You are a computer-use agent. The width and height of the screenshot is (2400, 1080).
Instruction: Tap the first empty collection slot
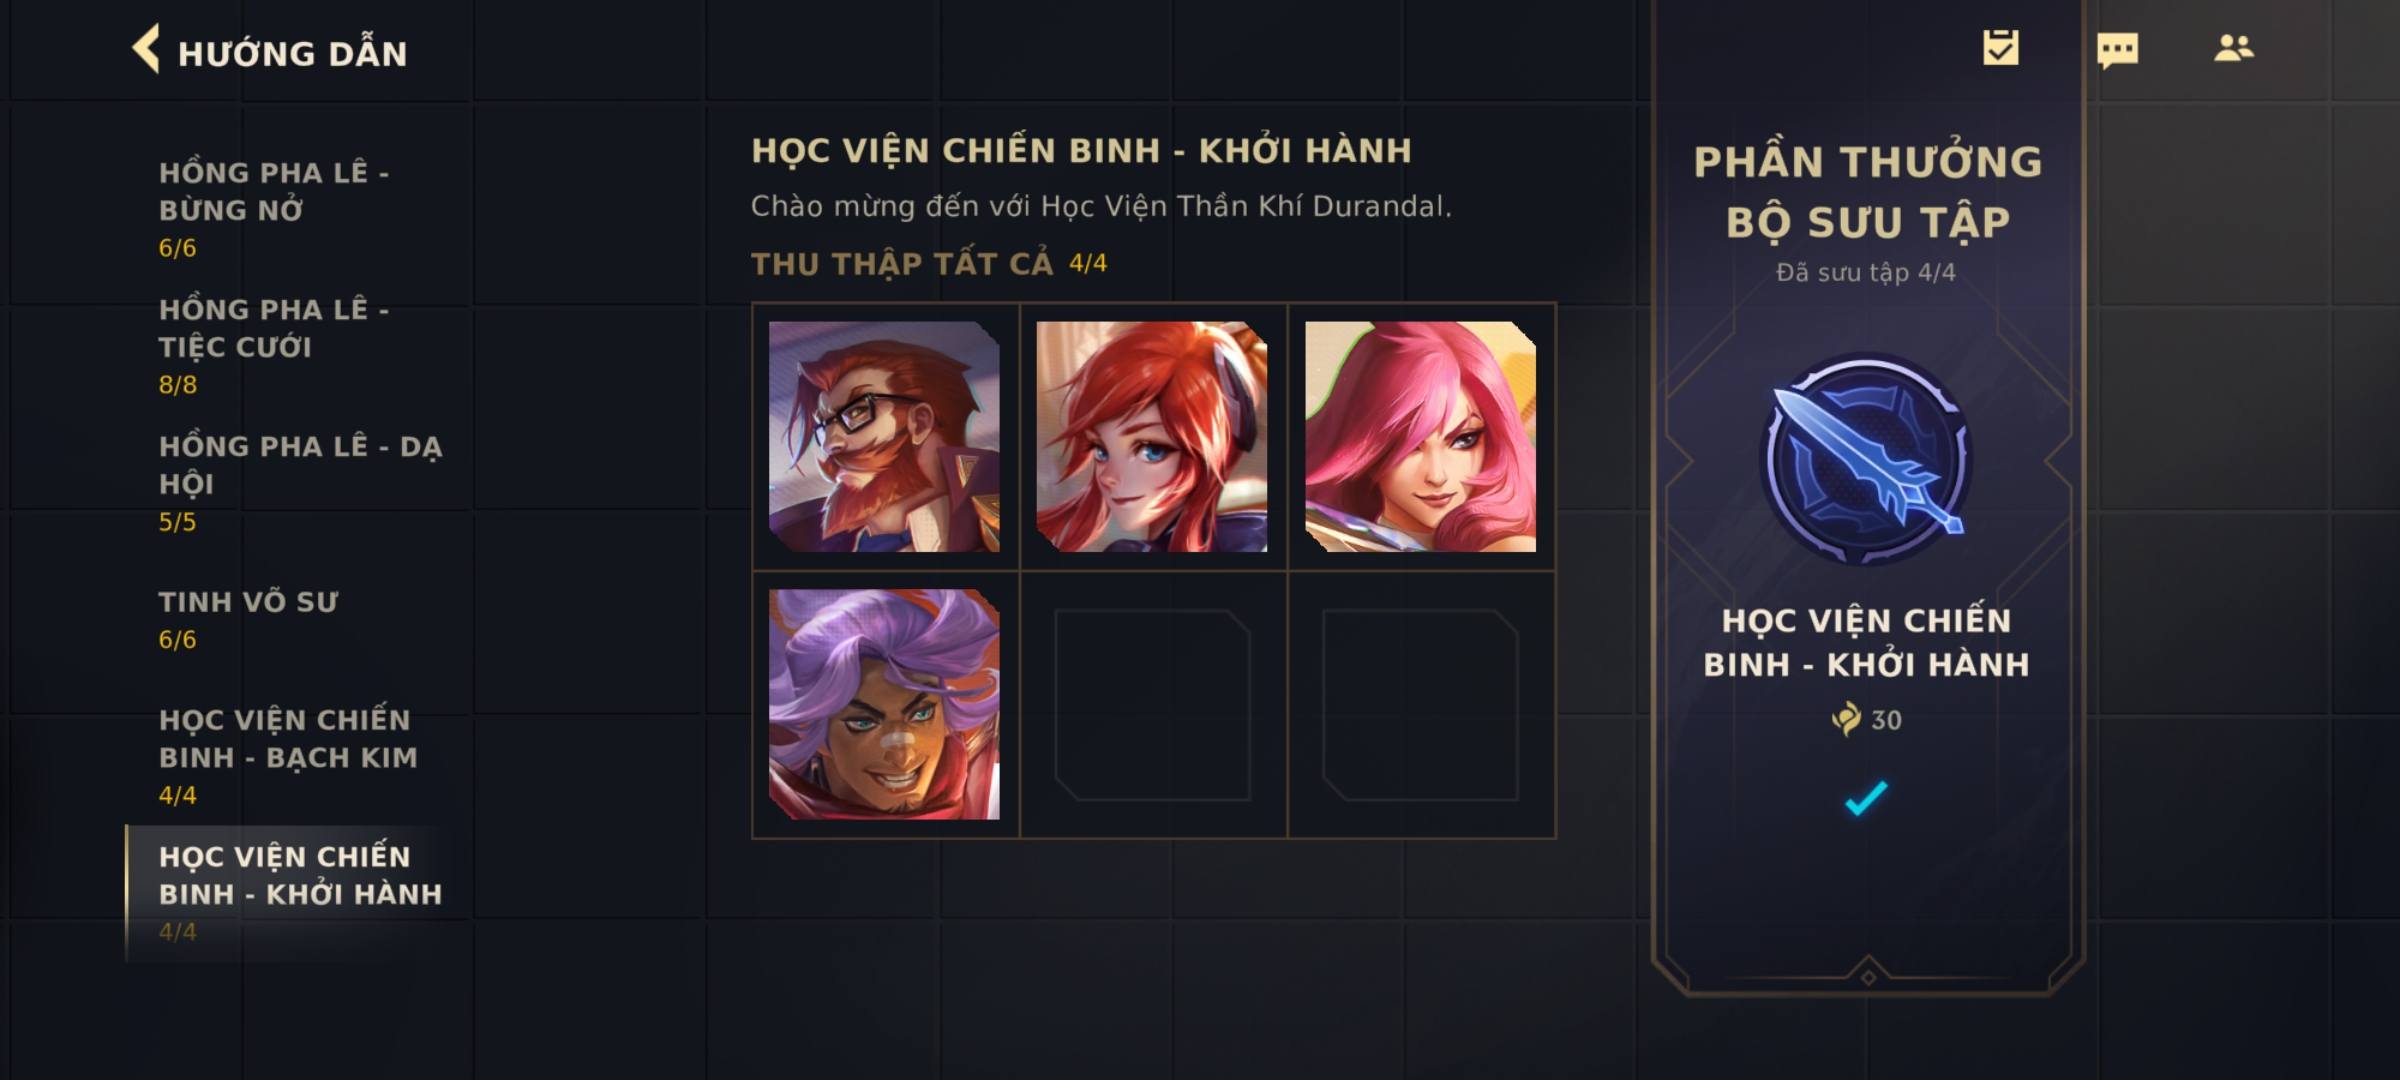click(x=1152, y=704)
